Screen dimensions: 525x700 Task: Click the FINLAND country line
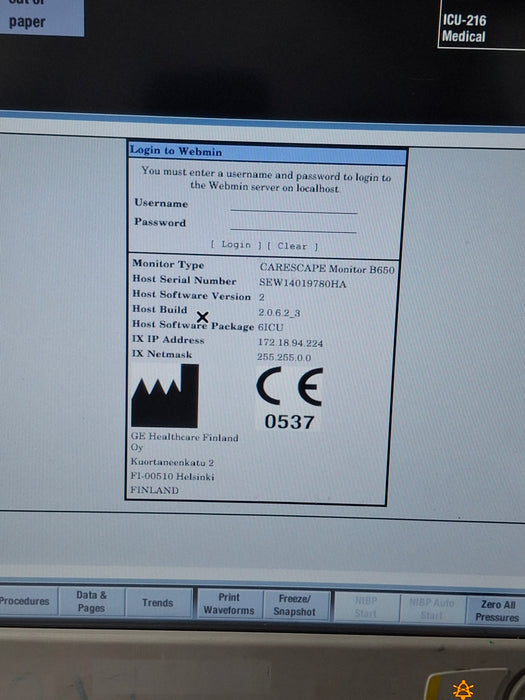(x=154, y=490)
